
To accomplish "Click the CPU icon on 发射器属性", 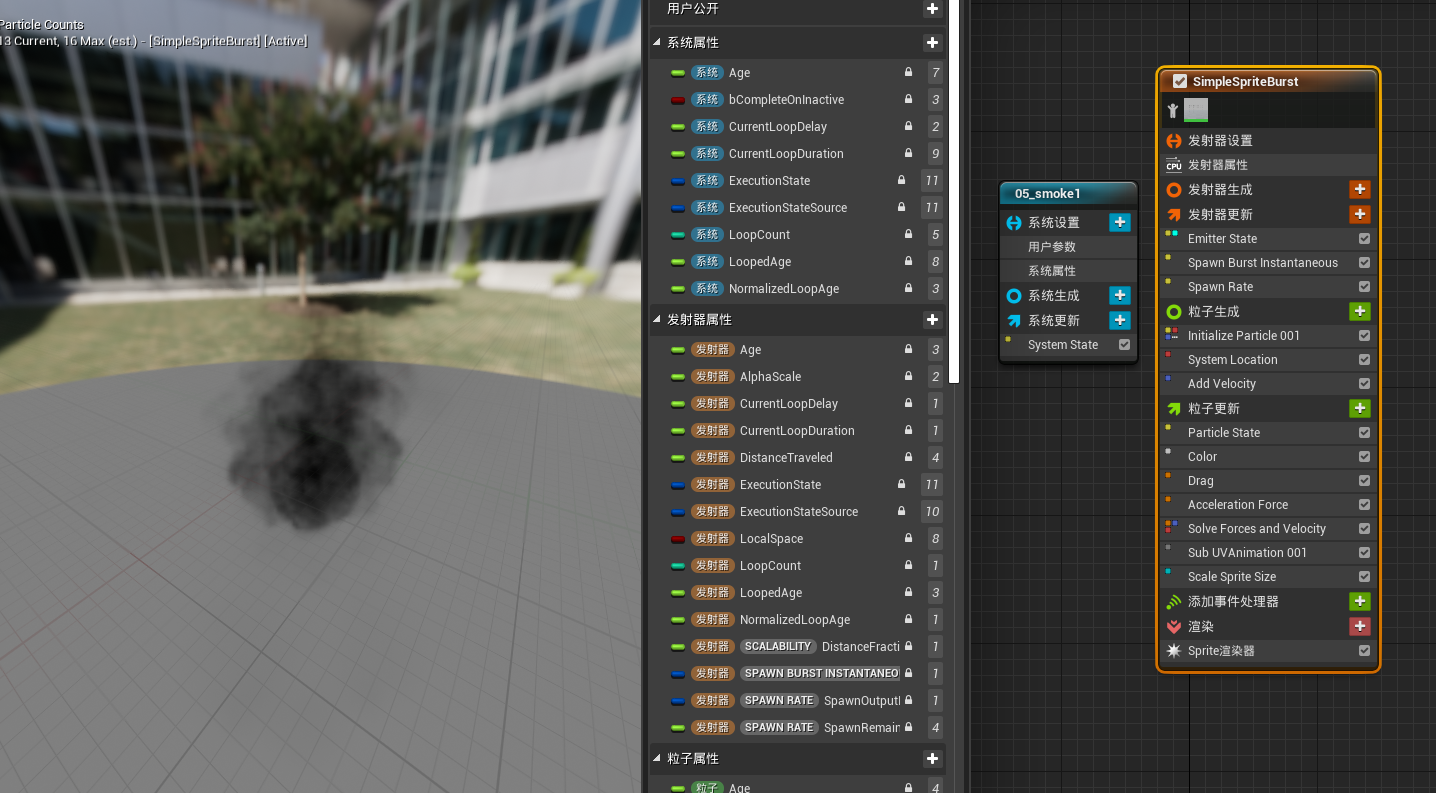I will [x=1175, y=165].
